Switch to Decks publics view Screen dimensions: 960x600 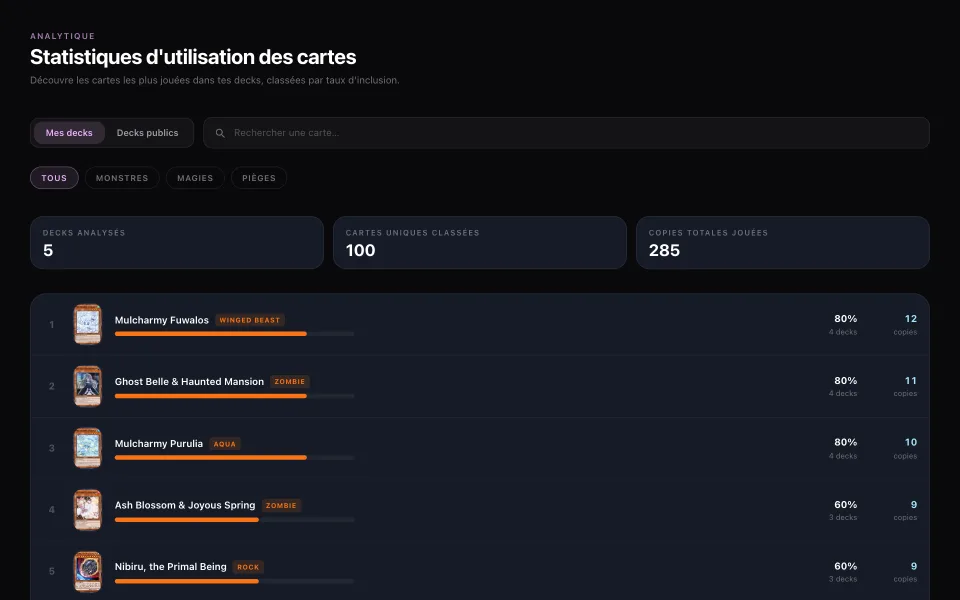pos(148,133)
